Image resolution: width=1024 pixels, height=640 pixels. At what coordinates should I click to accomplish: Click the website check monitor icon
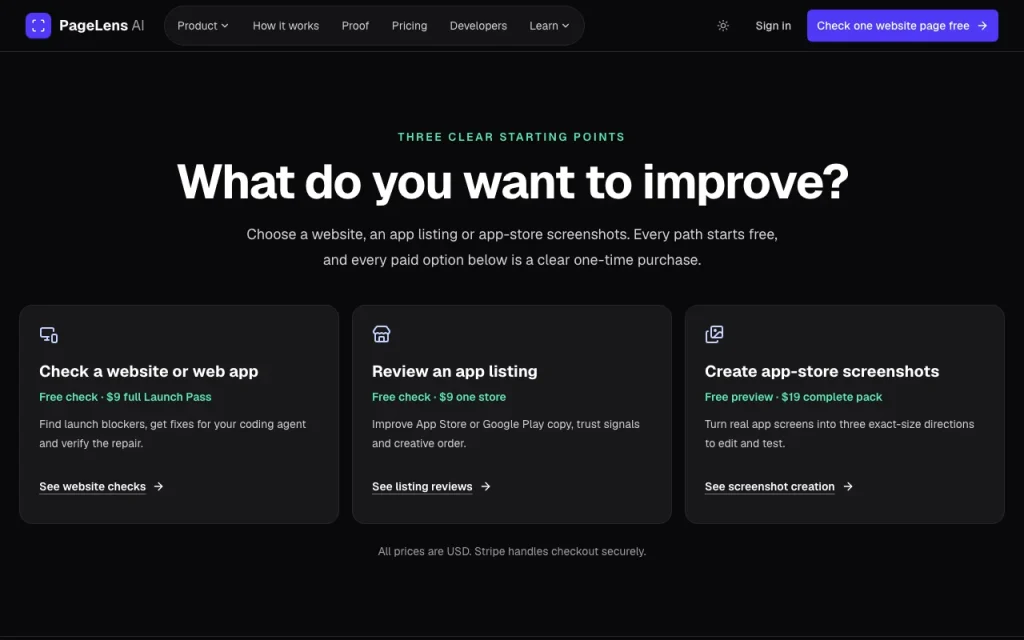tap(48, 334)
